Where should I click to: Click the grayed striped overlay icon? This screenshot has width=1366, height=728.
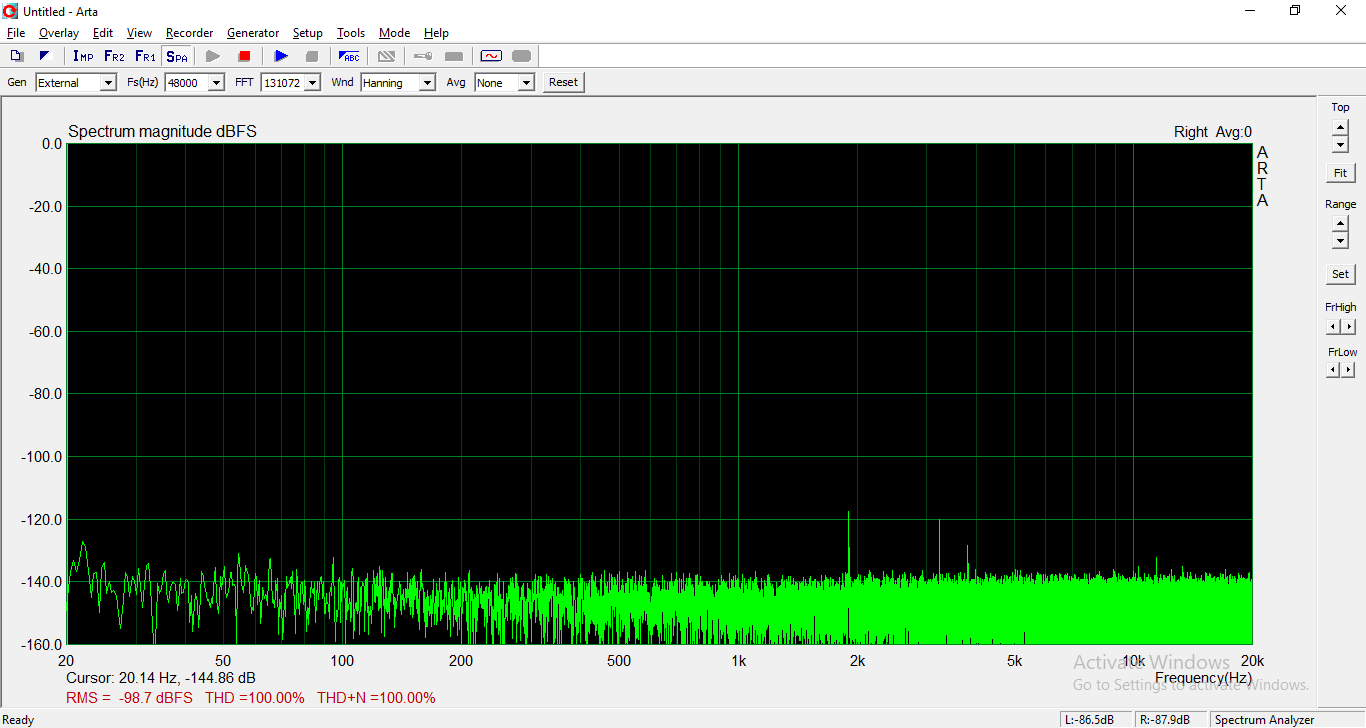tap(386, 56)
